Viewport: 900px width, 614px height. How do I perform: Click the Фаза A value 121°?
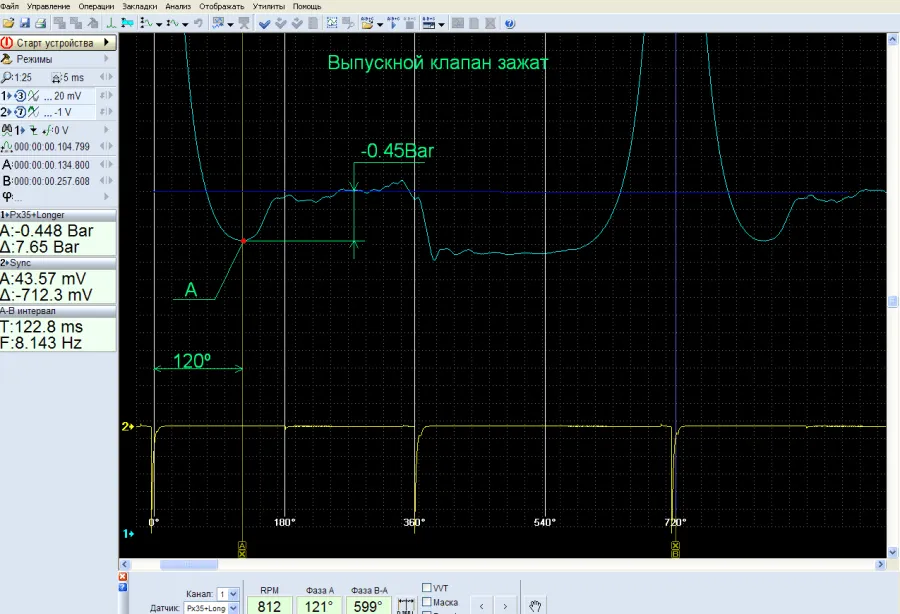click(319, 606)
